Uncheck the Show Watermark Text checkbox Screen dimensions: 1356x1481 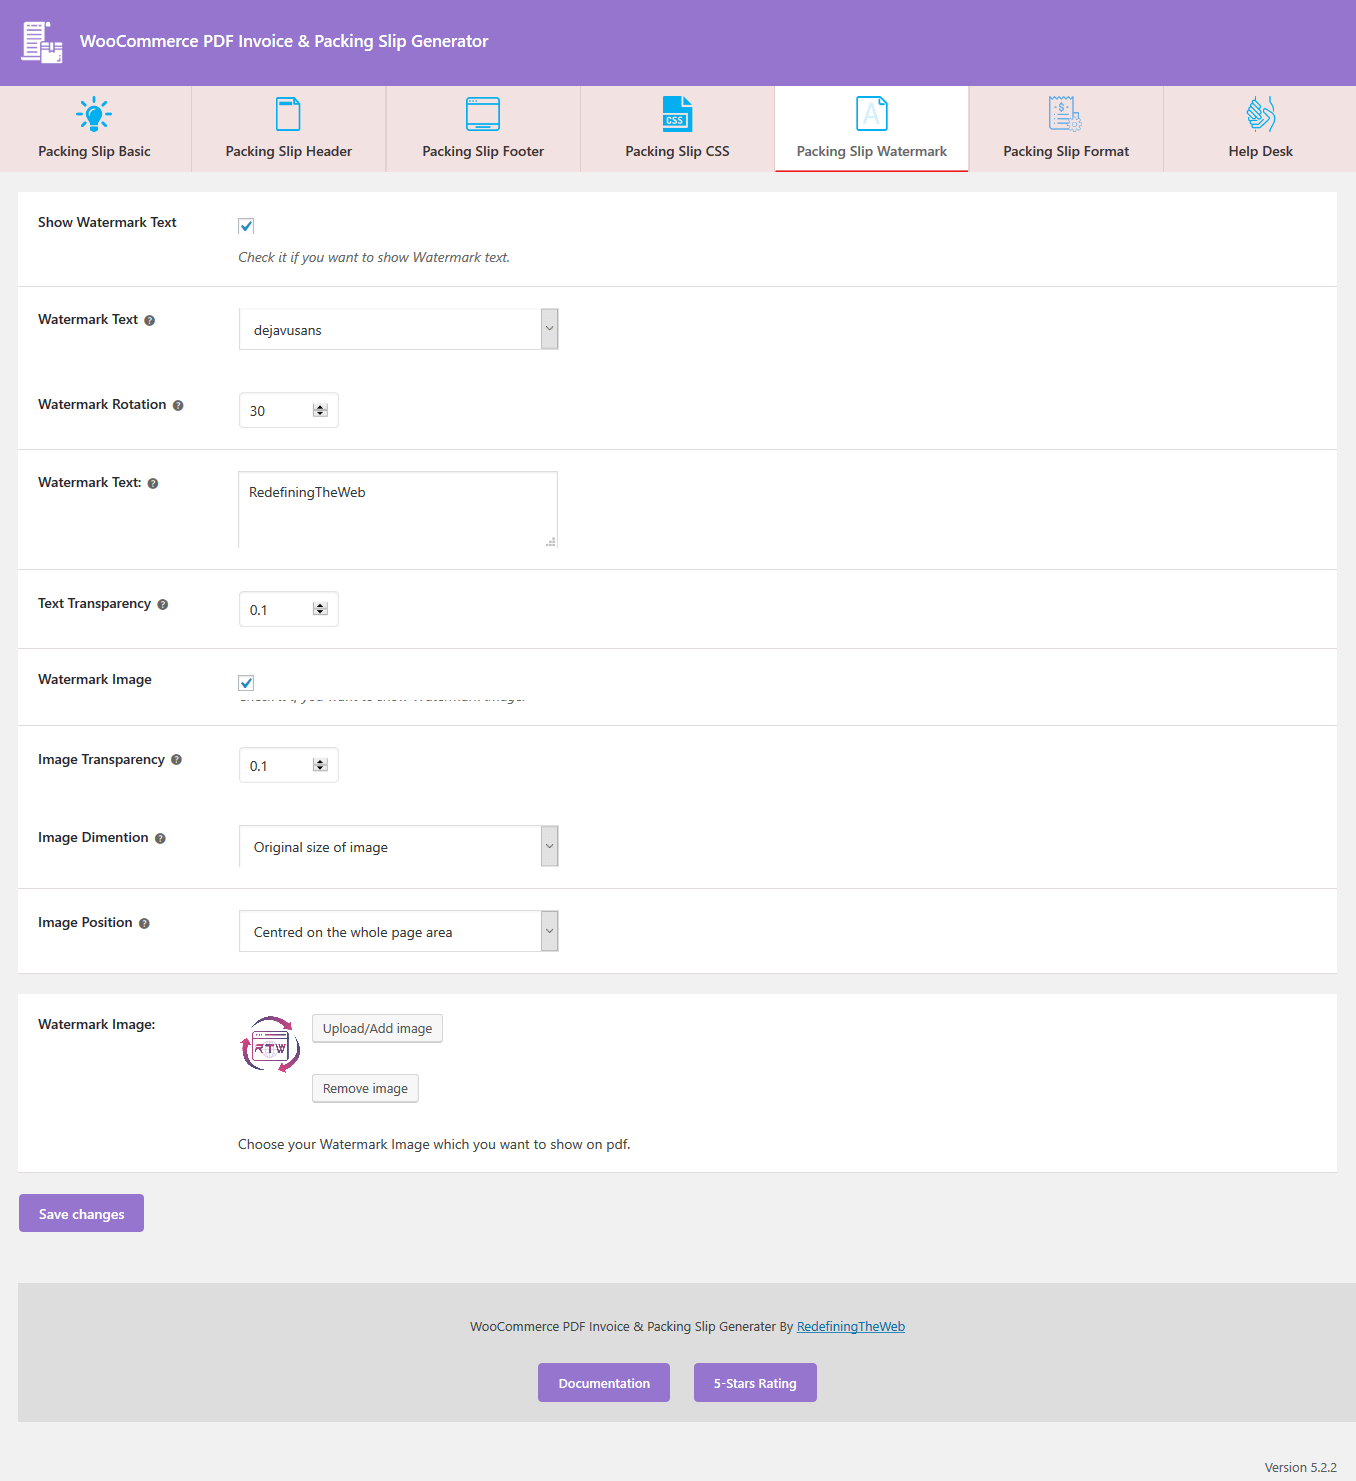246,226
